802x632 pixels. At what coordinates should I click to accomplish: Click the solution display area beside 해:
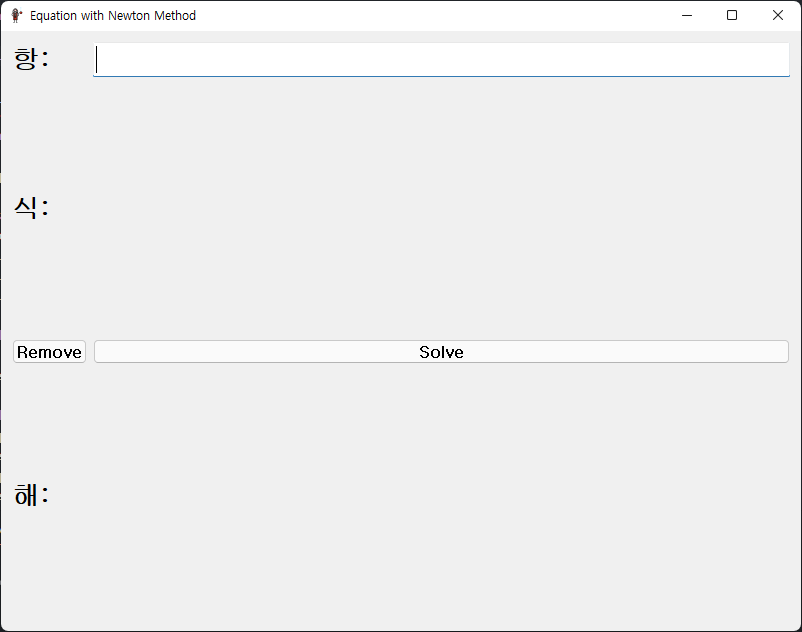[400, 494]
